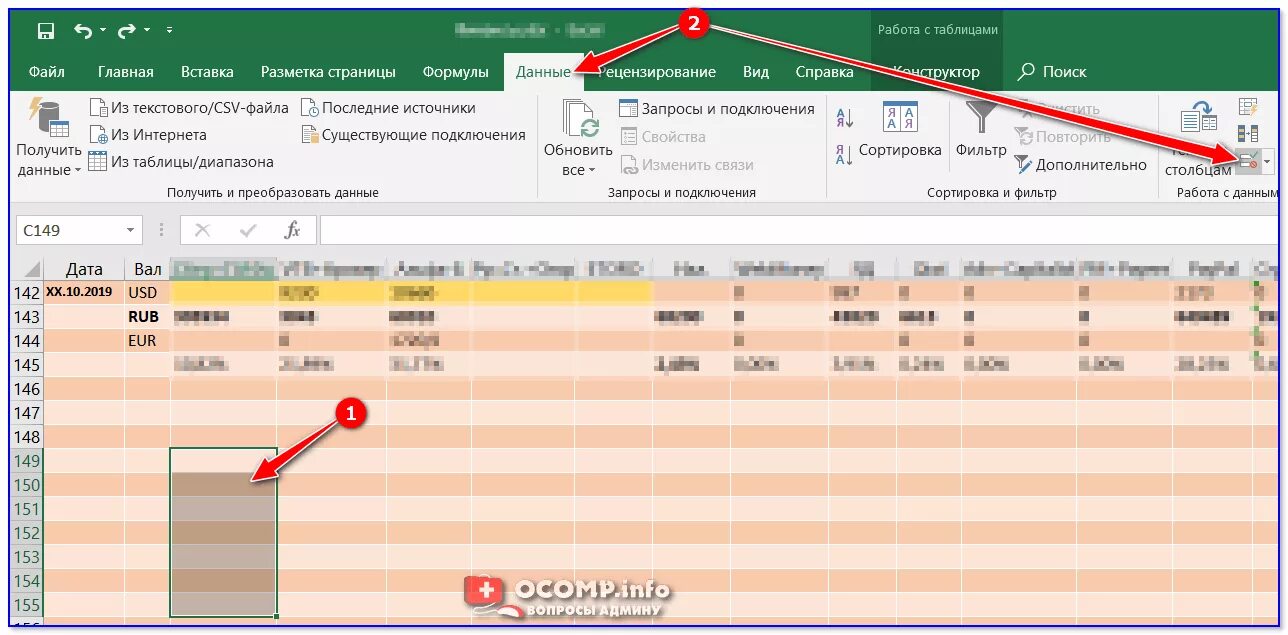
Task: Click the Remove Duplicates icon
Action: pyautogui.click(x=1248, y=133)
